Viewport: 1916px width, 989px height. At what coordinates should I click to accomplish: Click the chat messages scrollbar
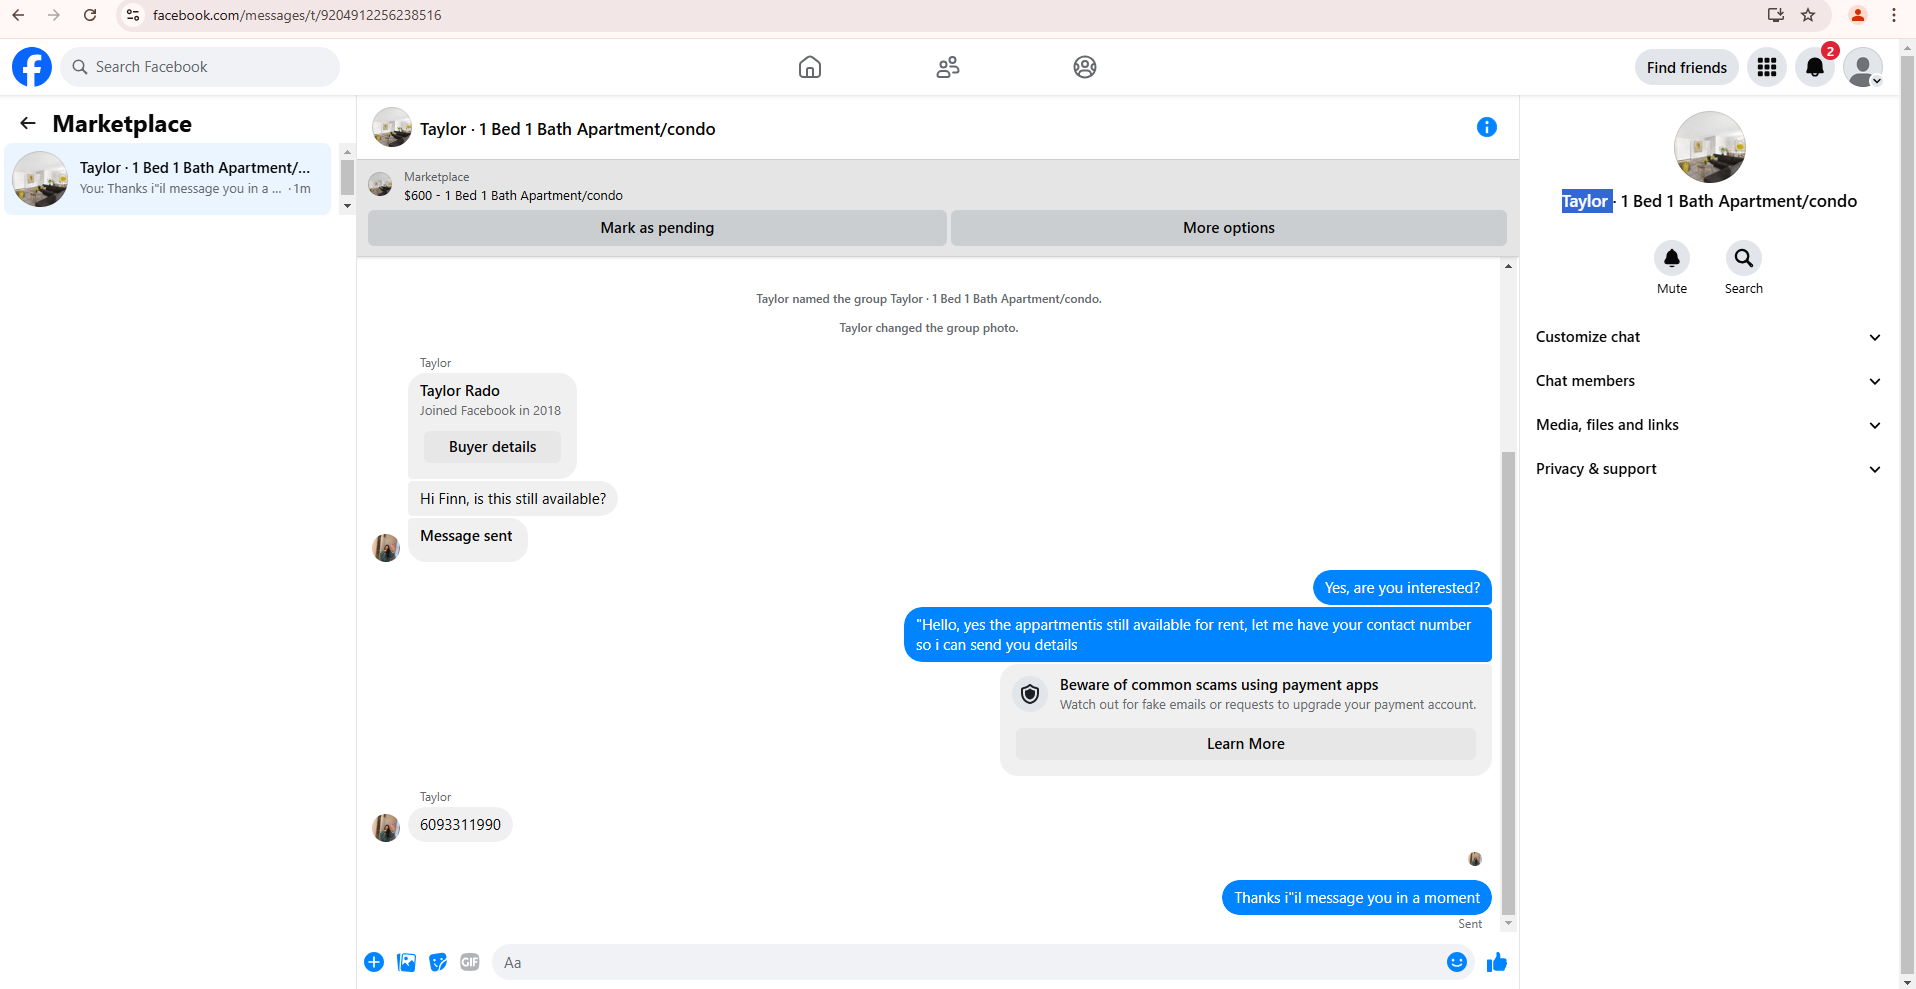click(x=1508, y=683)
